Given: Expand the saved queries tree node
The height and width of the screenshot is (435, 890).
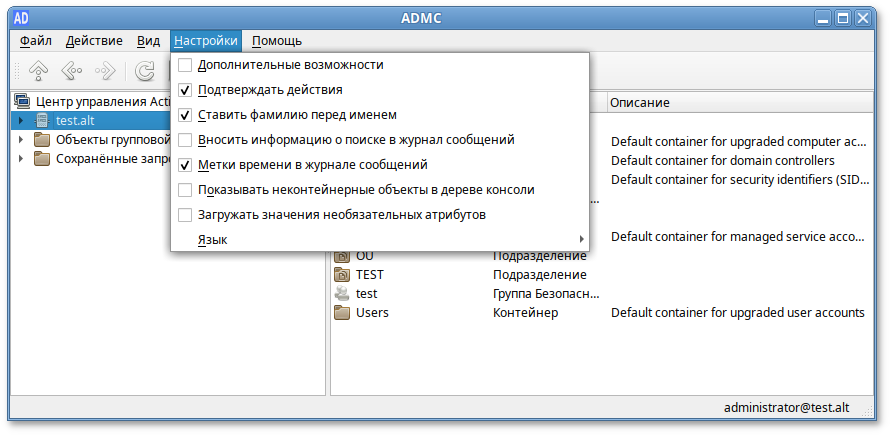Looking at the screenshot, I should [x=21, y=158].
